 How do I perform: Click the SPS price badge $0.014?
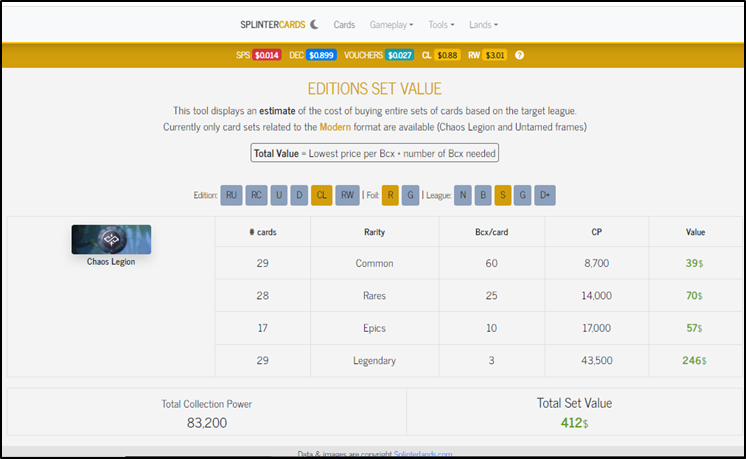click(266, 55)
